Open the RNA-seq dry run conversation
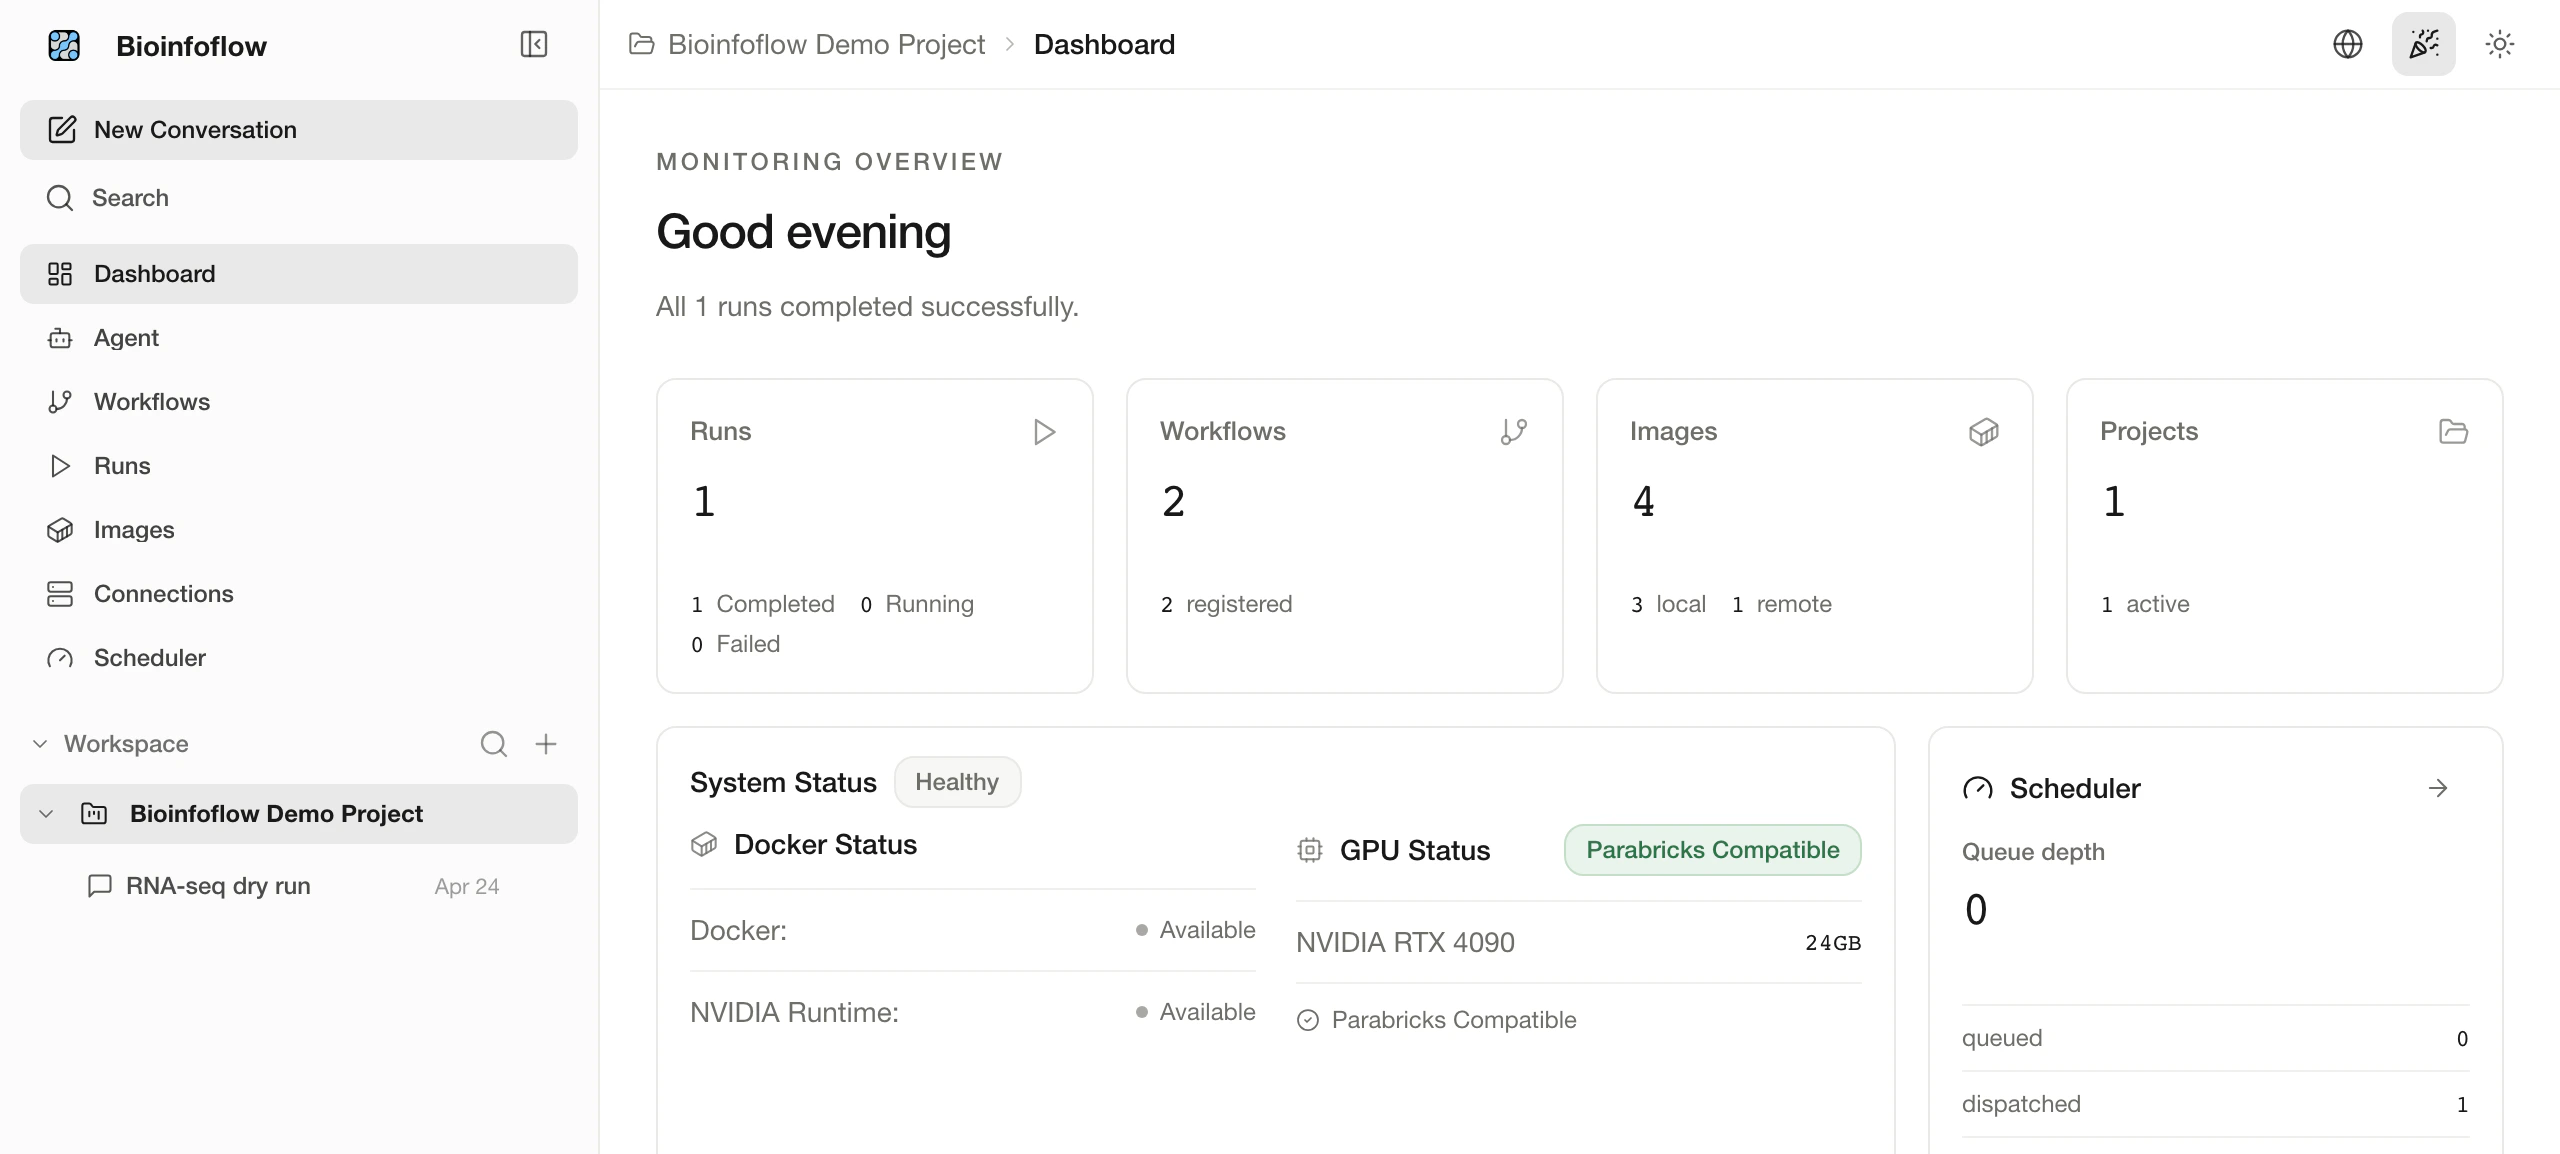Image resolution: width=2560 pixels, height=1154 pixels. (299, 886)
